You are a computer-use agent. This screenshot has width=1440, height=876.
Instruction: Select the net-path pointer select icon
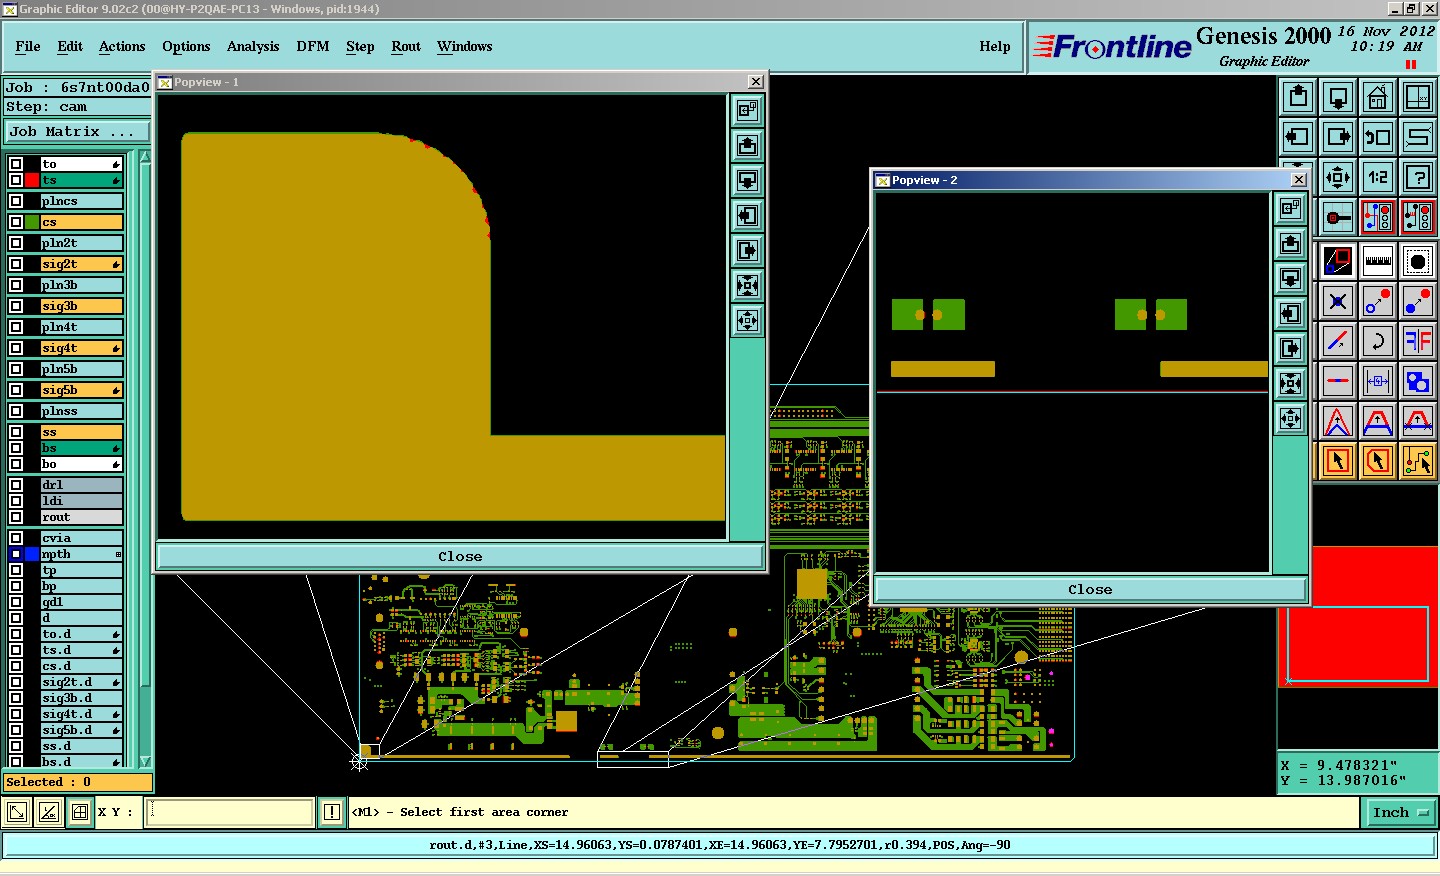pyautogui.click(x=1418, y=461)
